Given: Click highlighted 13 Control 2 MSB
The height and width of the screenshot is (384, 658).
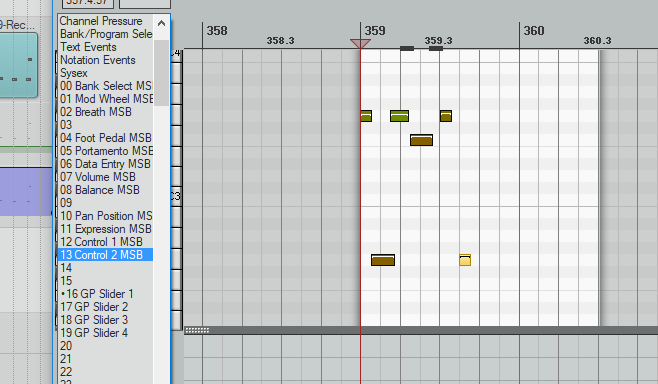Looking at the screenshot, I should click(x=105, y=255).
